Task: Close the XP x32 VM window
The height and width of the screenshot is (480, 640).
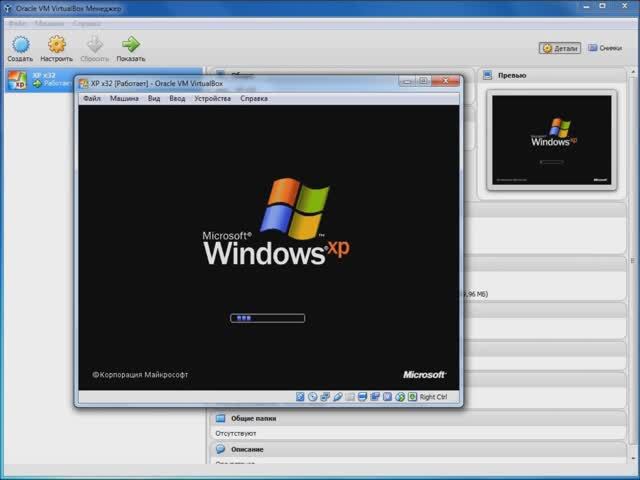Action: 446,81
